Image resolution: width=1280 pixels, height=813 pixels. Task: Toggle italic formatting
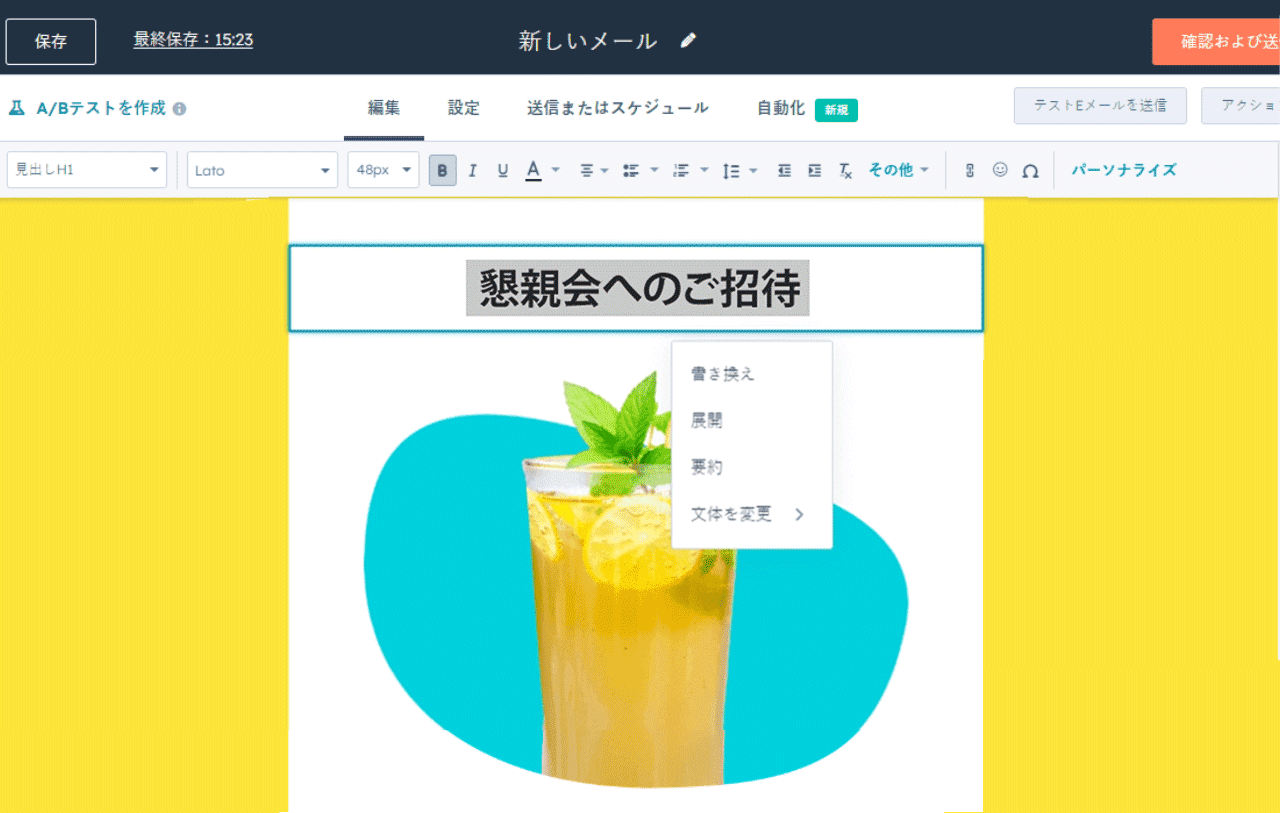(x=473, y=171)
